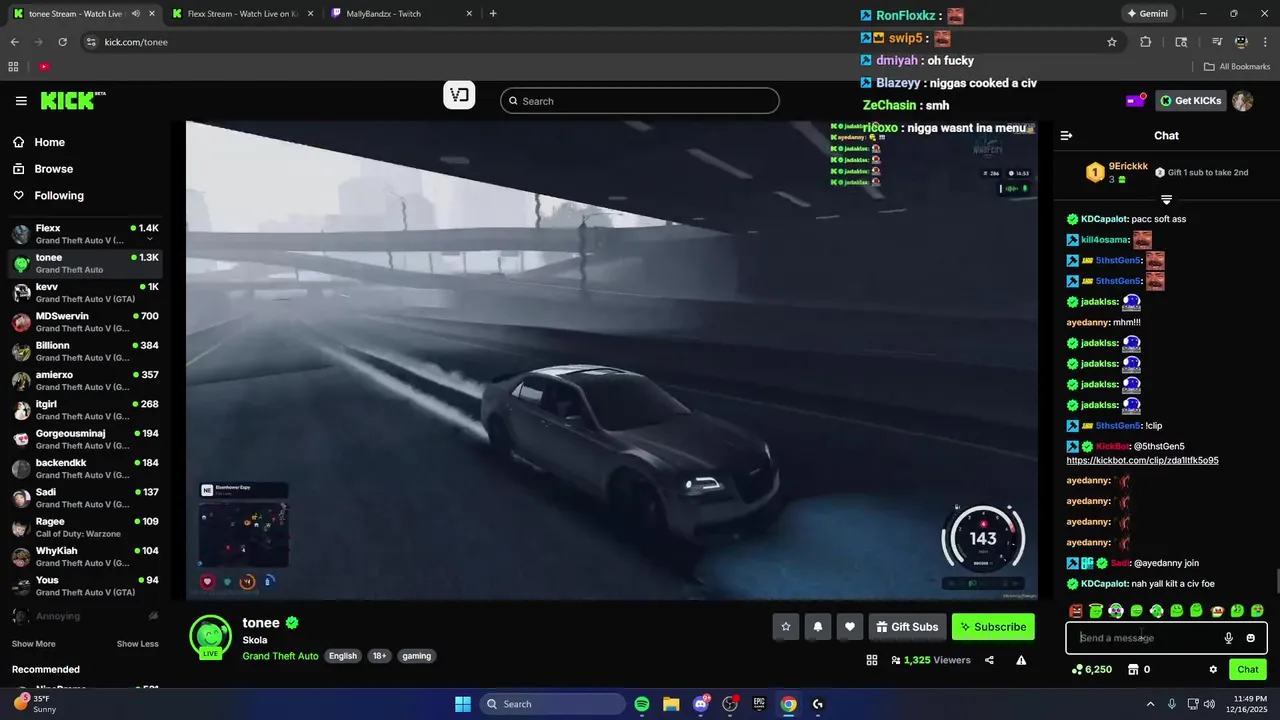Screen dimensions: 1280x720
Task: Open the YouTube bookmark shortcut
Action: click(x=44, y=67)
